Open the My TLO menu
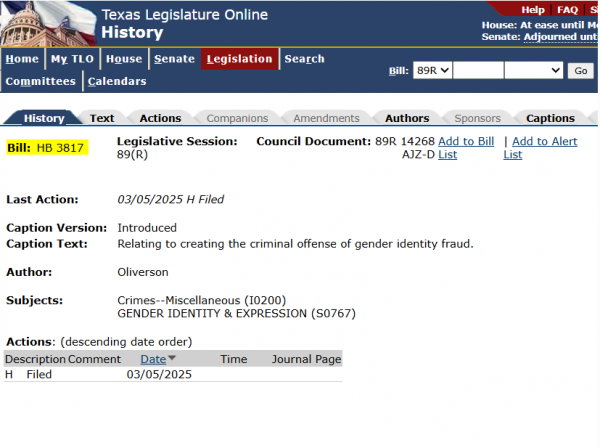 pos(71,59)
